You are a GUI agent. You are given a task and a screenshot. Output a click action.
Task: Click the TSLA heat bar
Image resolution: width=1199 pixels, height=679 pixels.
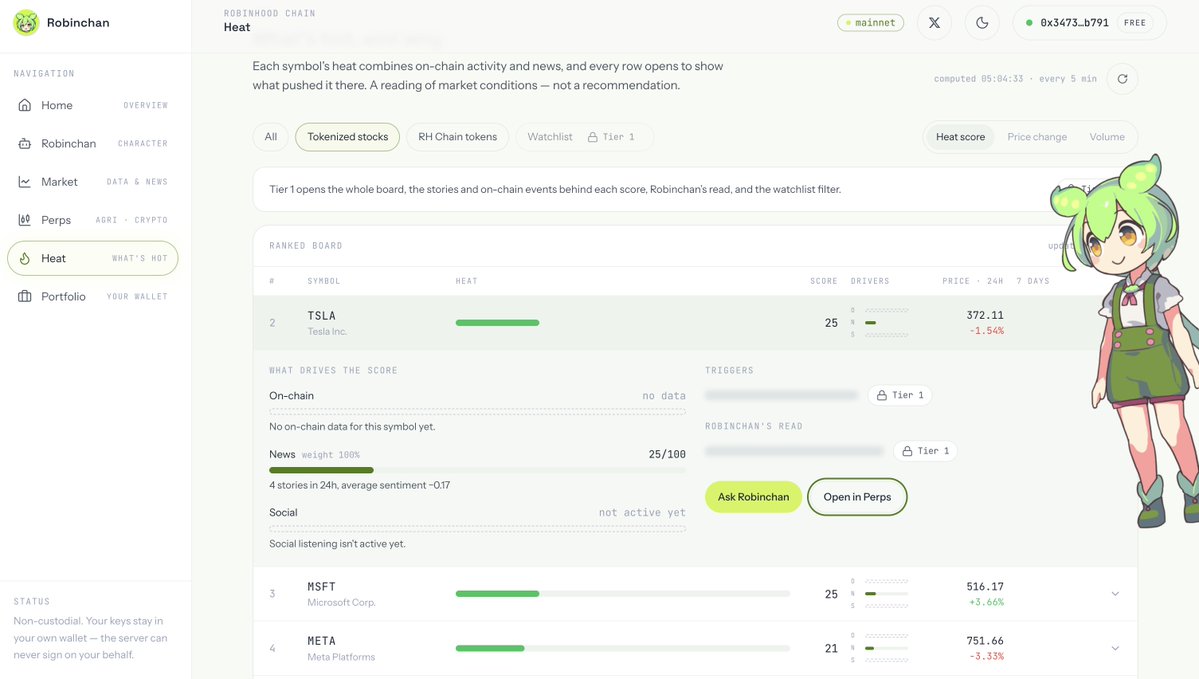[497, 323]
